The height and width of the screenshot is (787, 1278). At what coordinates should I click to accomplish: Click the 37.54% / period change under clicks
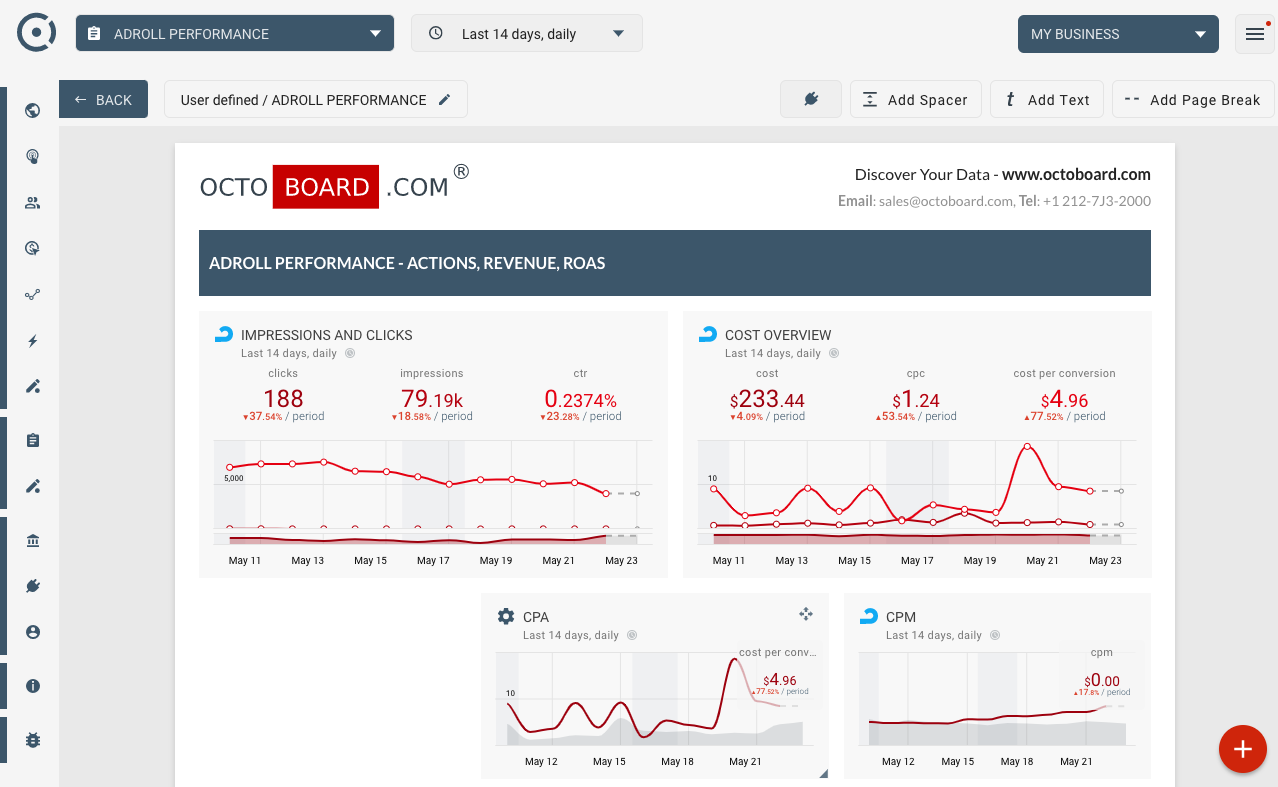click(x=283, y=417)
